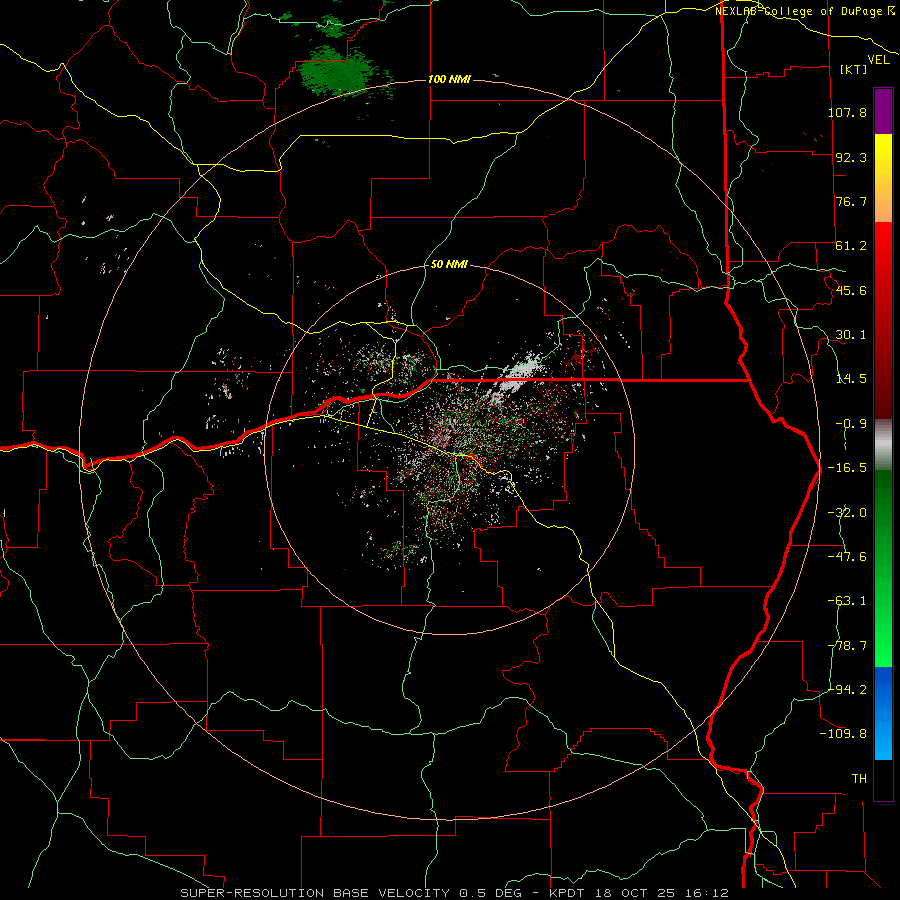Image resolution: width=900 pixels, height=900 pixels.
Task: Click the -78.7 velocity scale value
Action: (x=847, y=646)
